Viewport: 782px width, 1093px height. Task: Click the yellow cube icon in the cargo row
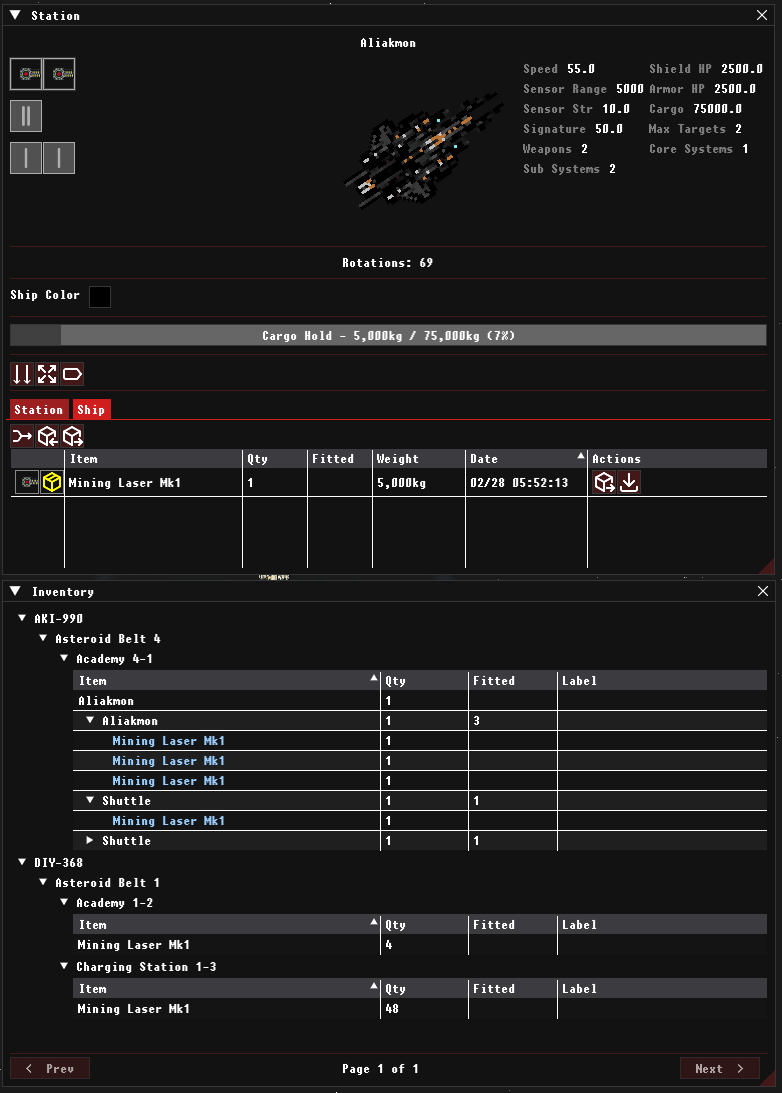[52, 482]
